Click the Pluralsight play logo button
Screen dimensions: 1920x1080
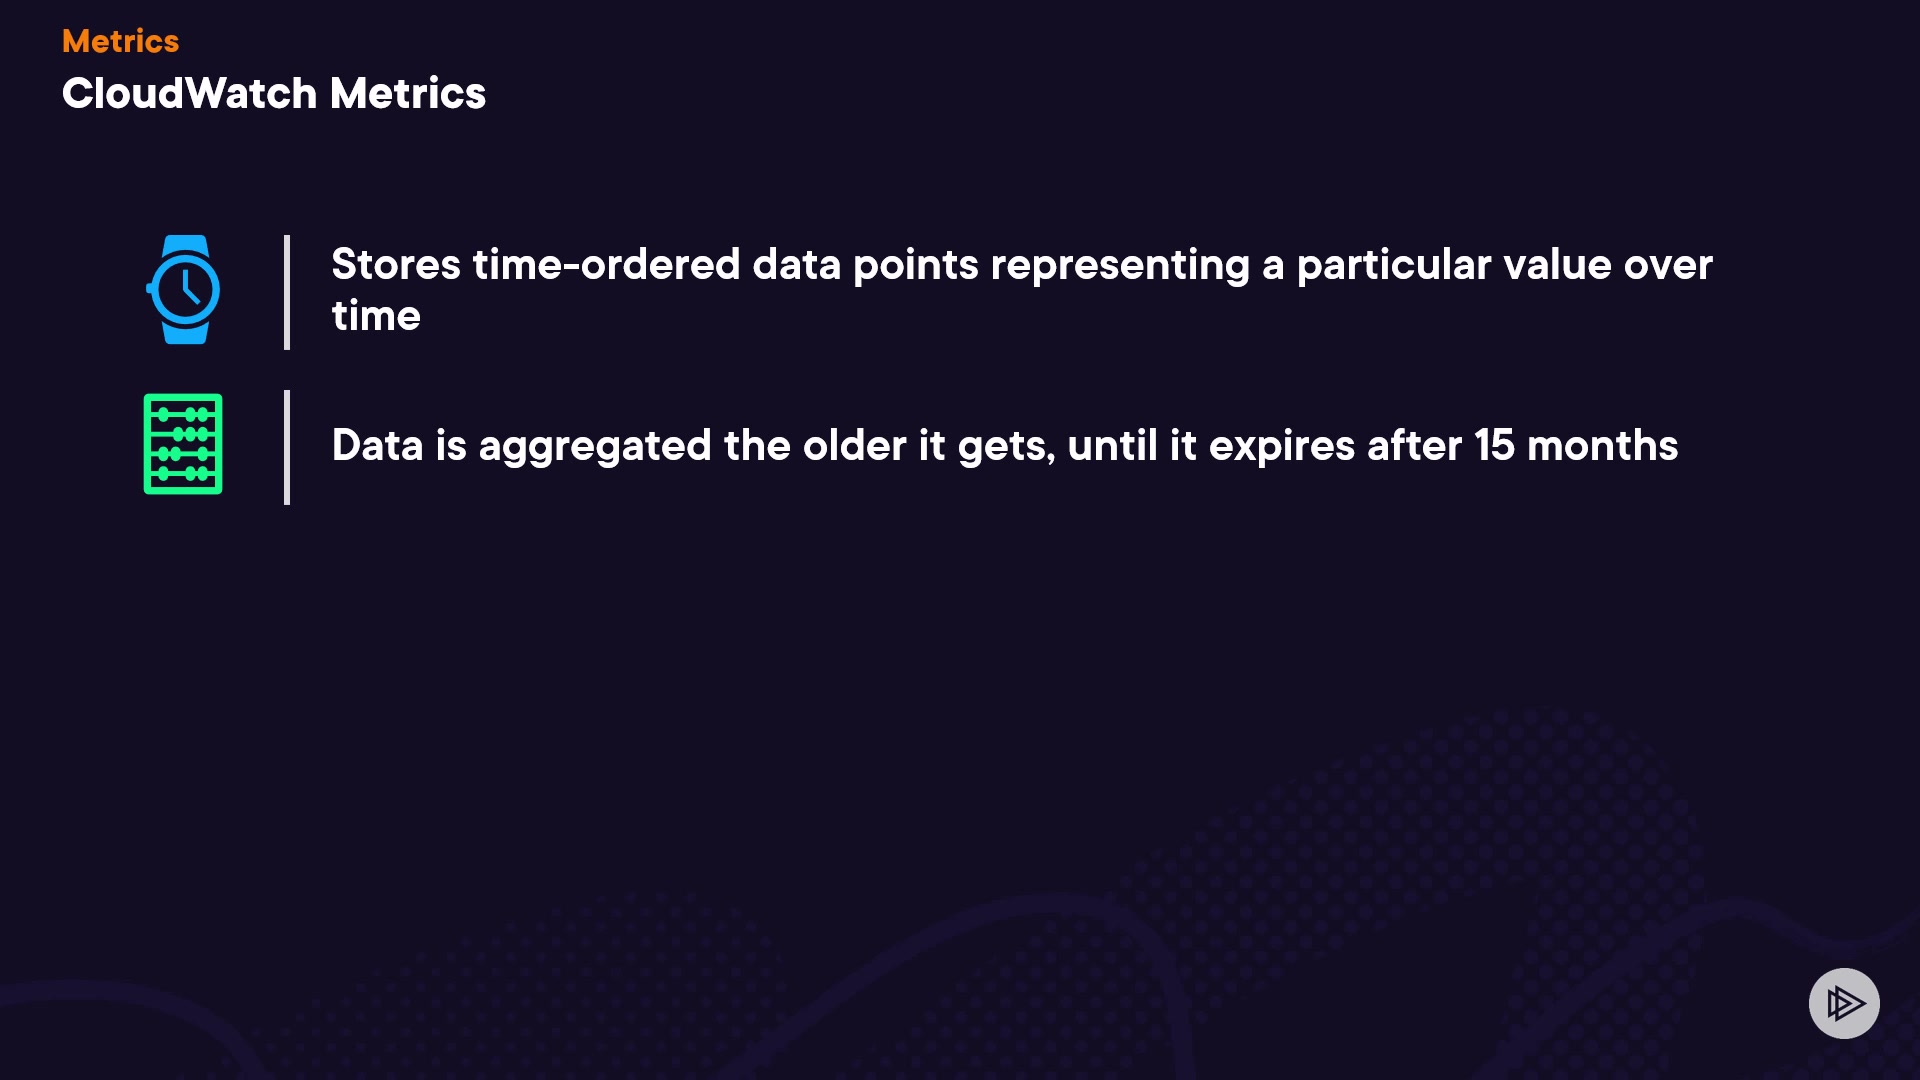click(x=1844, y=1003)
